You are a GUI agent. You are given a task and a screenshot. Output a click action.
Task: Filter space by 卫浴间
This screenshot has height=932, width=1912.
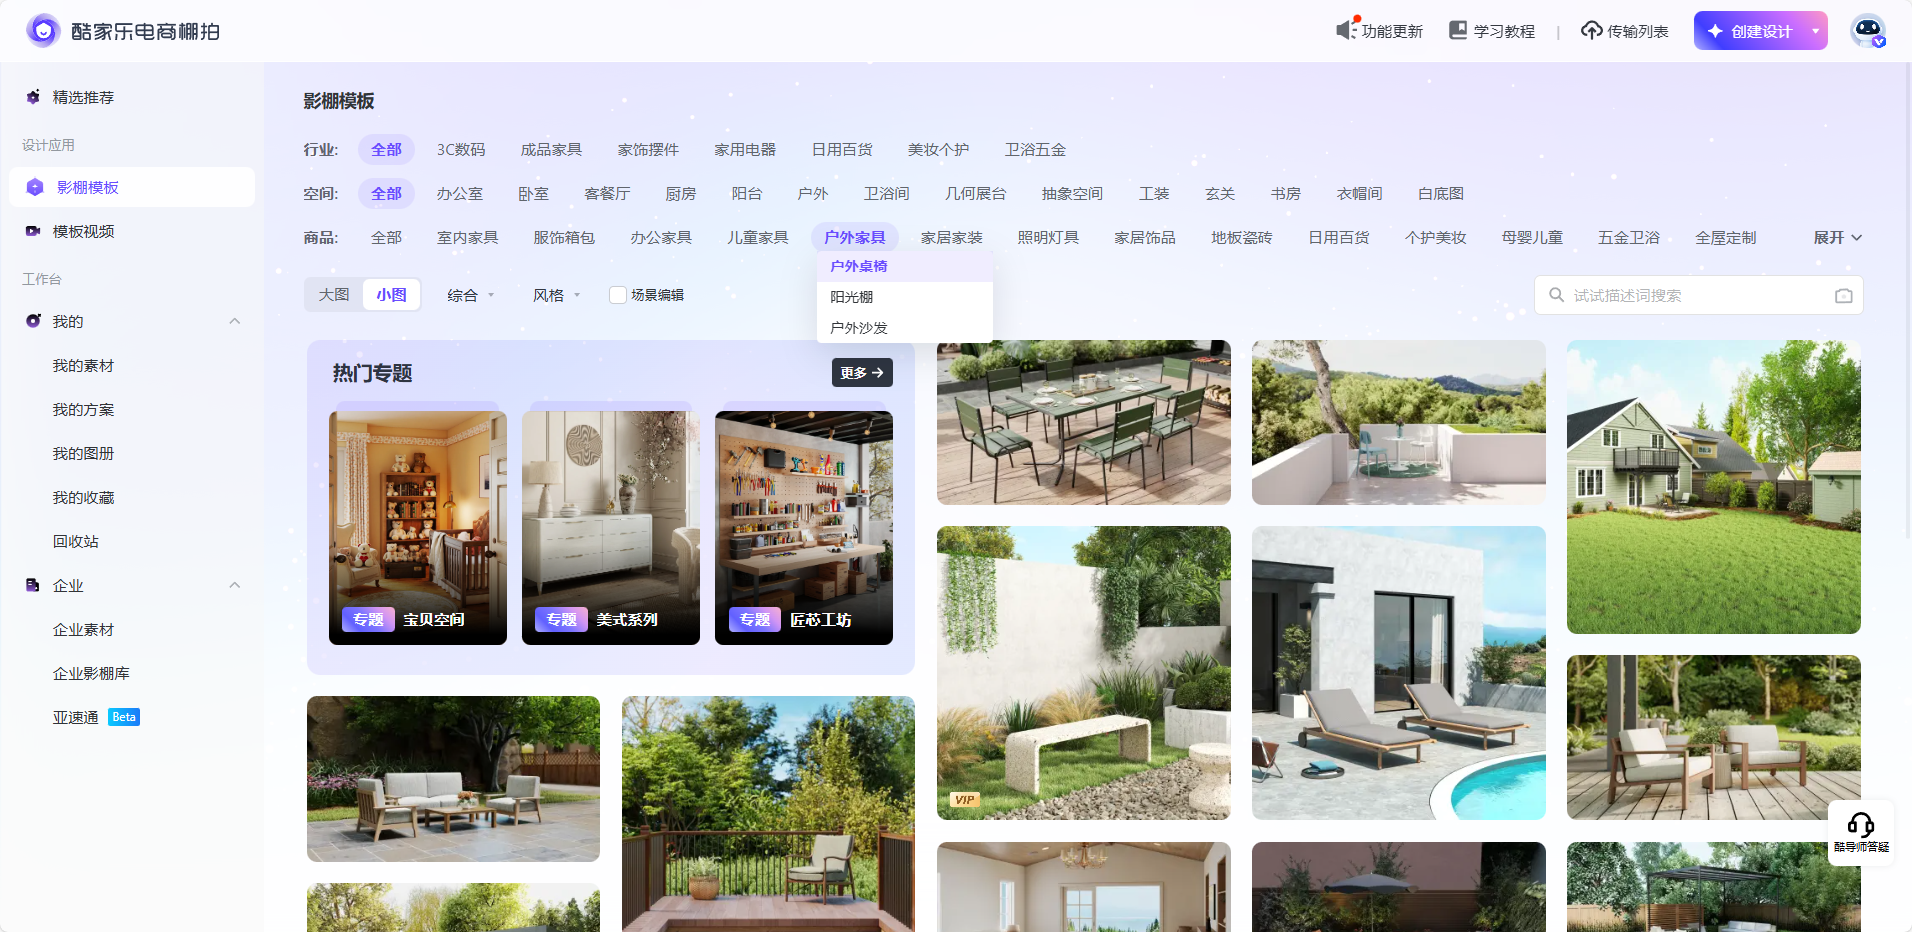point(886,194)
